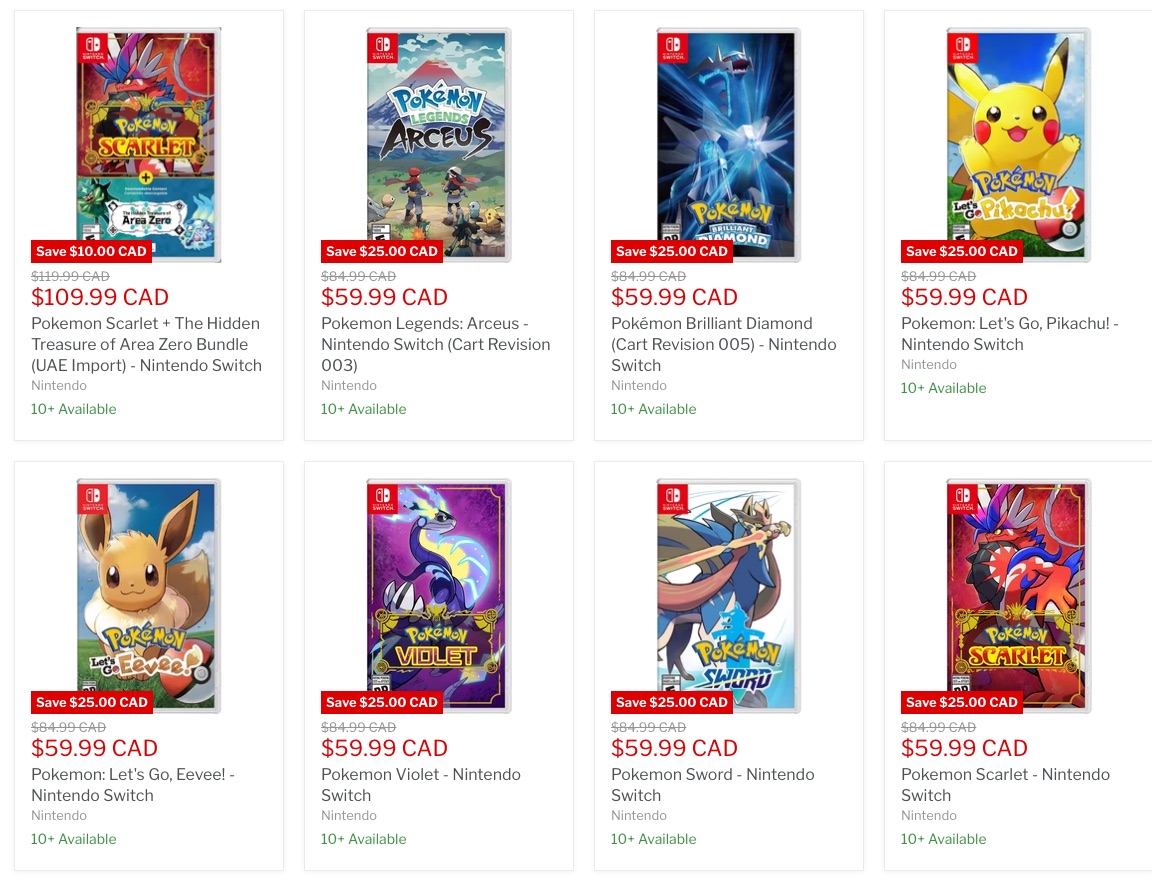Select the Let's Go, Pikachu! cover thumbnail
The image size is (1152, 882).
(1018, 130)
